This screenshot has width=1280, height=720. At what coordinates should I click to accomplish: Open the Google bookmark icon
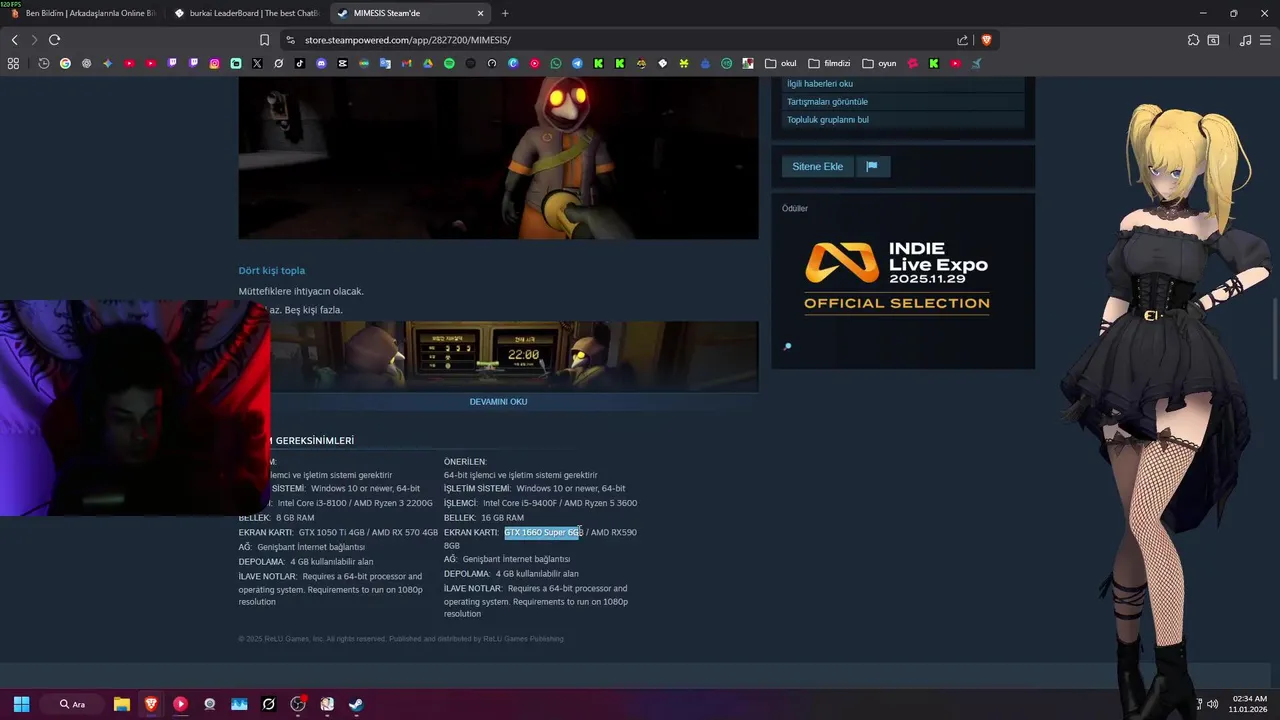click(x=65, y=63)
